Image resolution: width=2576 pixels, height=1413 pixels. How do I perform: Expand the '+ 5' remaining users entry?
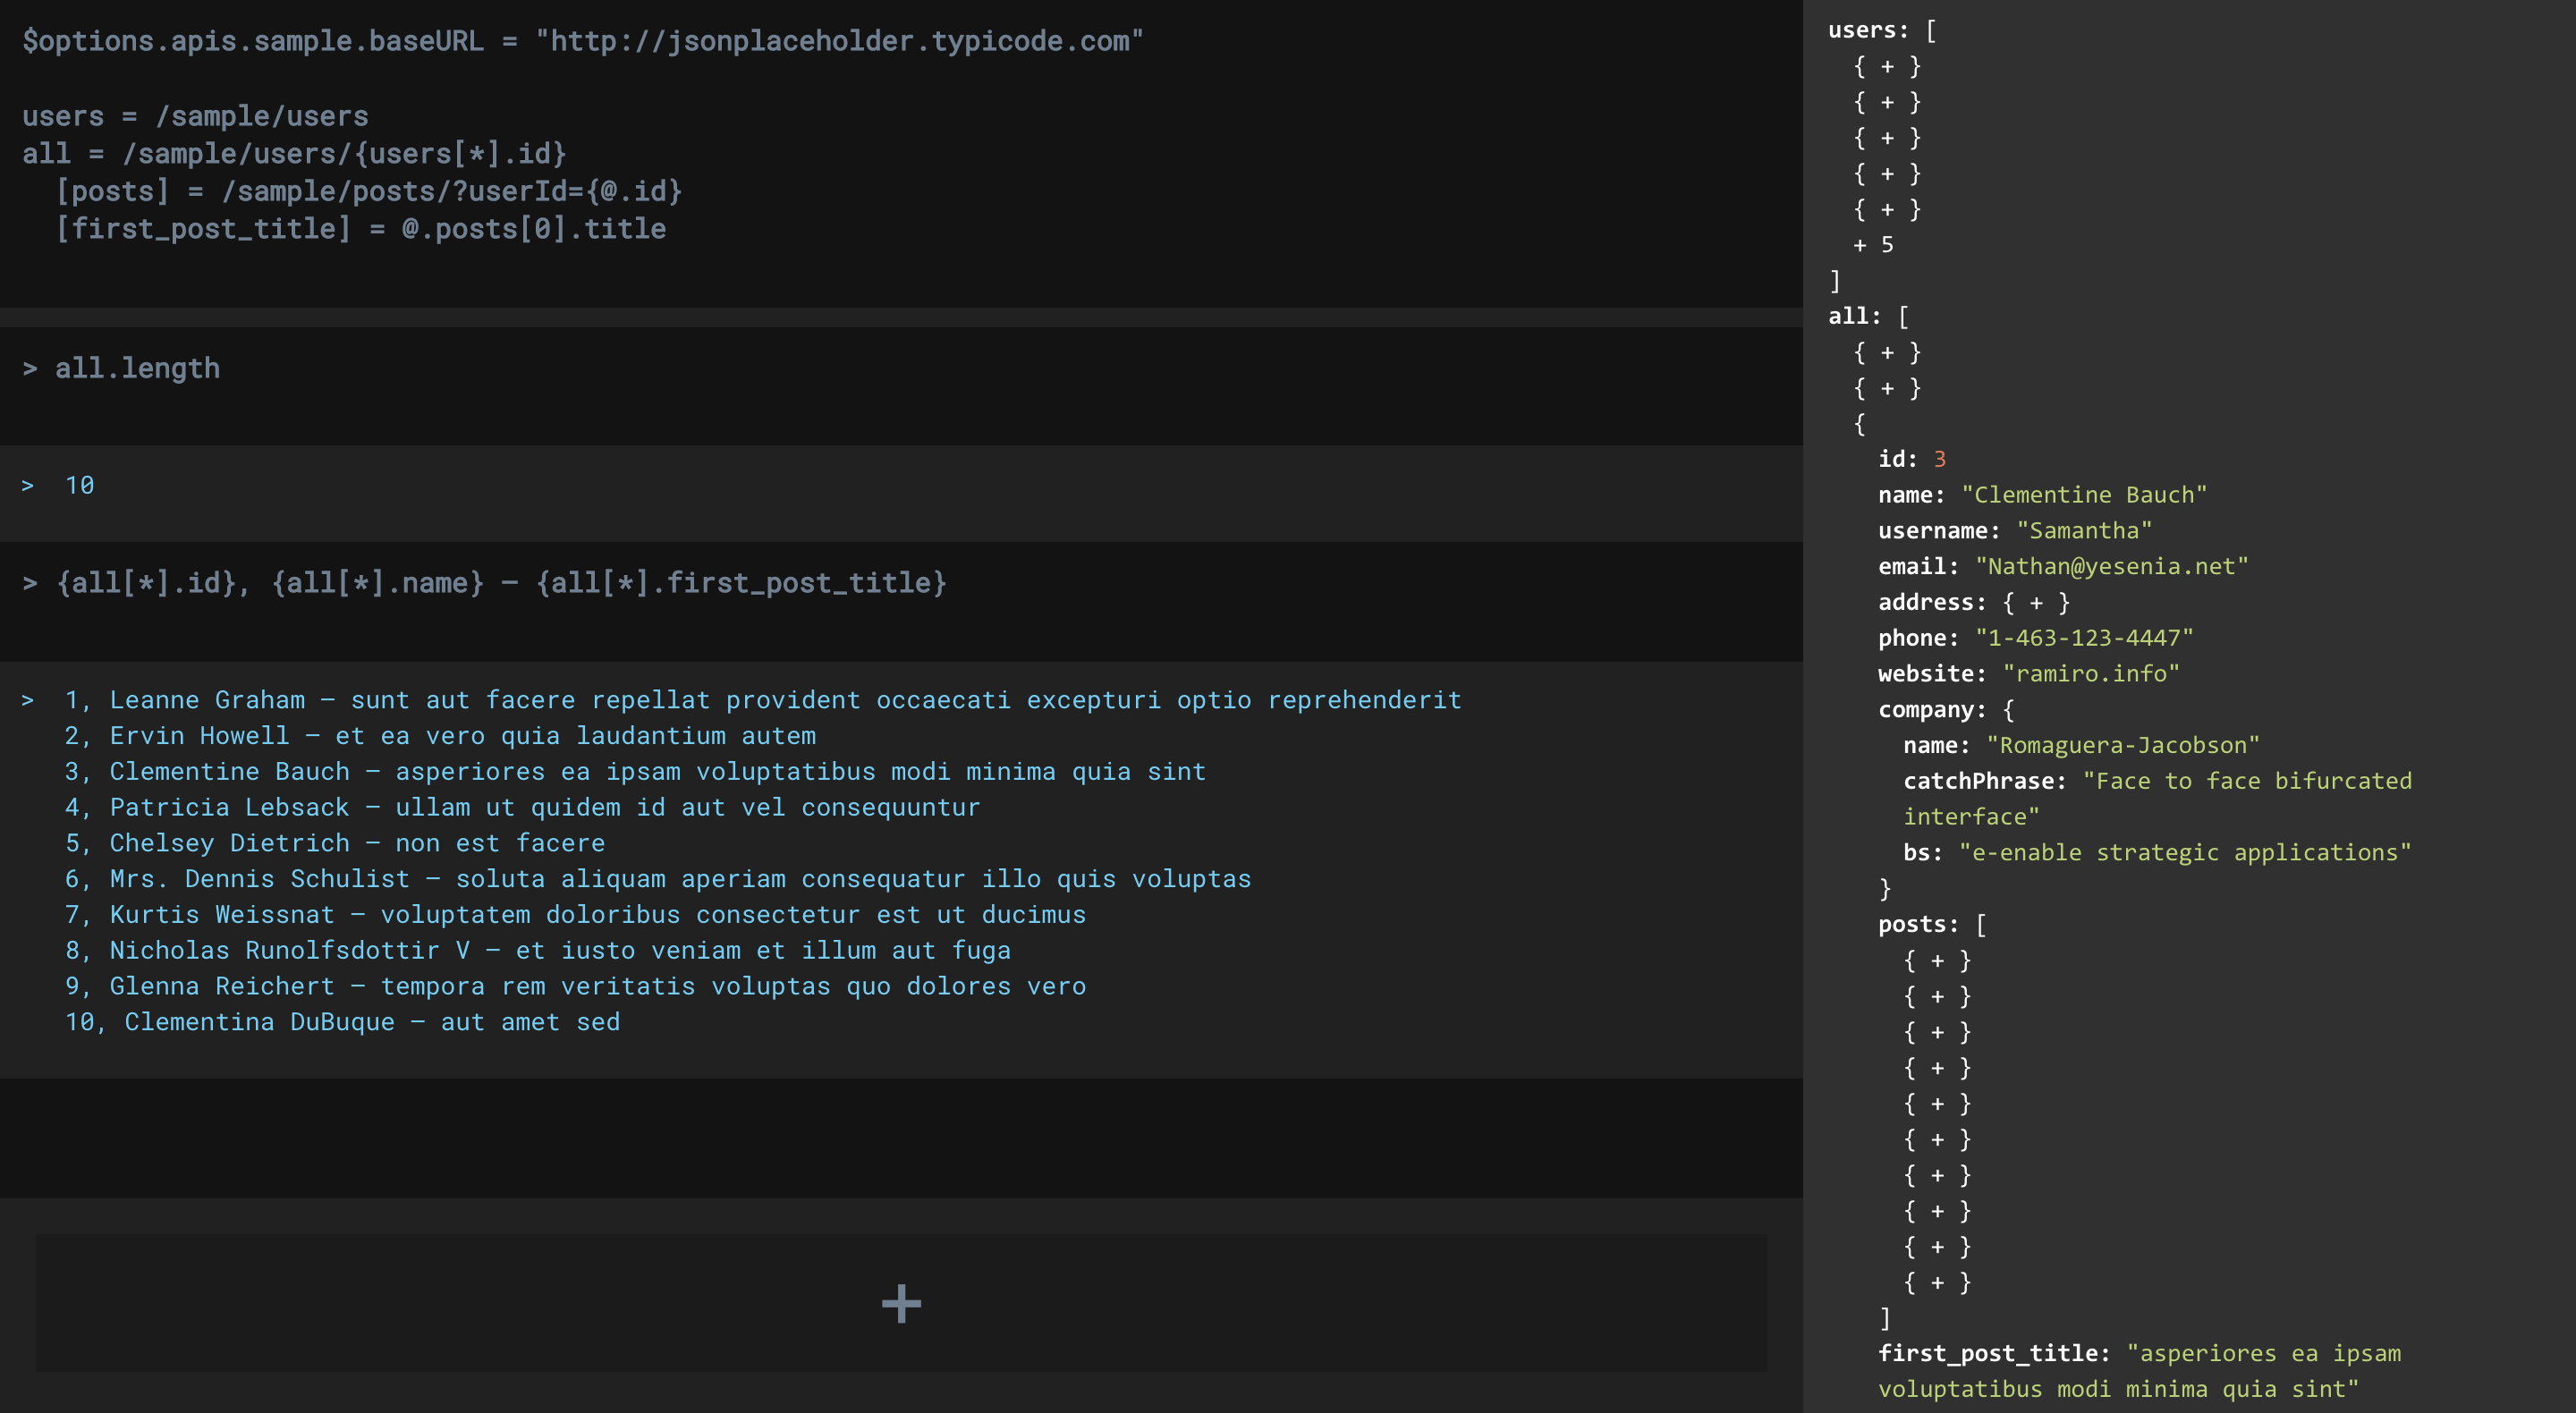coord(1873,245)
